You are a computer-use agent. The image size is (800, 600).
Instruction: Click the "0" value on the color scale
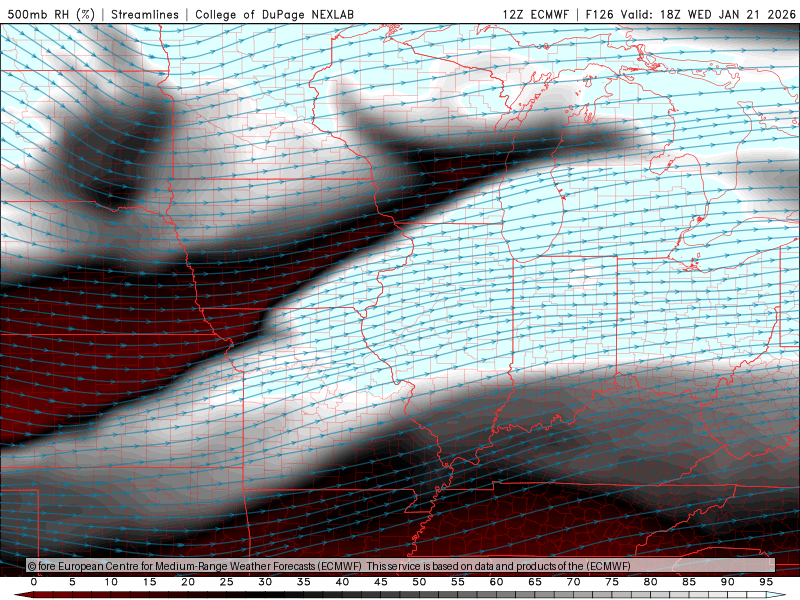[x=34, y=582]
